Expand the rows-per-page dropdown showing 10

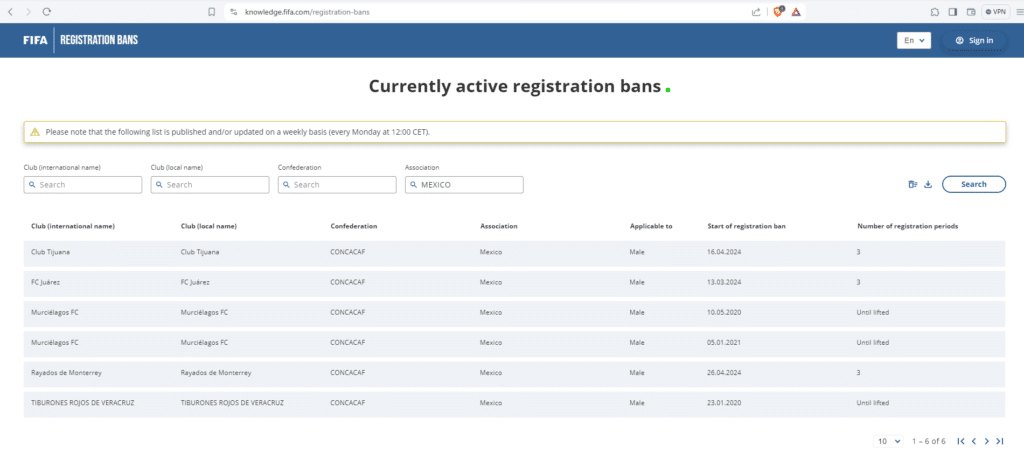click(x=889, y=441)
